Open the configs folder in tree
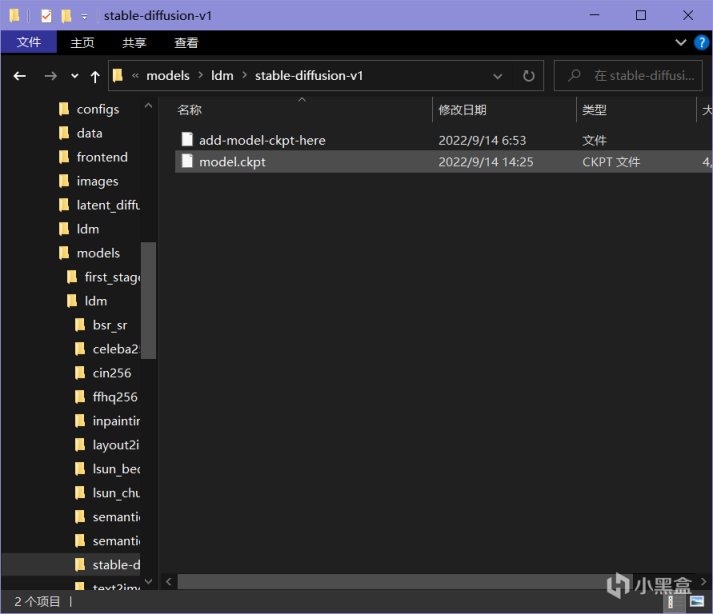 (98, 109)
